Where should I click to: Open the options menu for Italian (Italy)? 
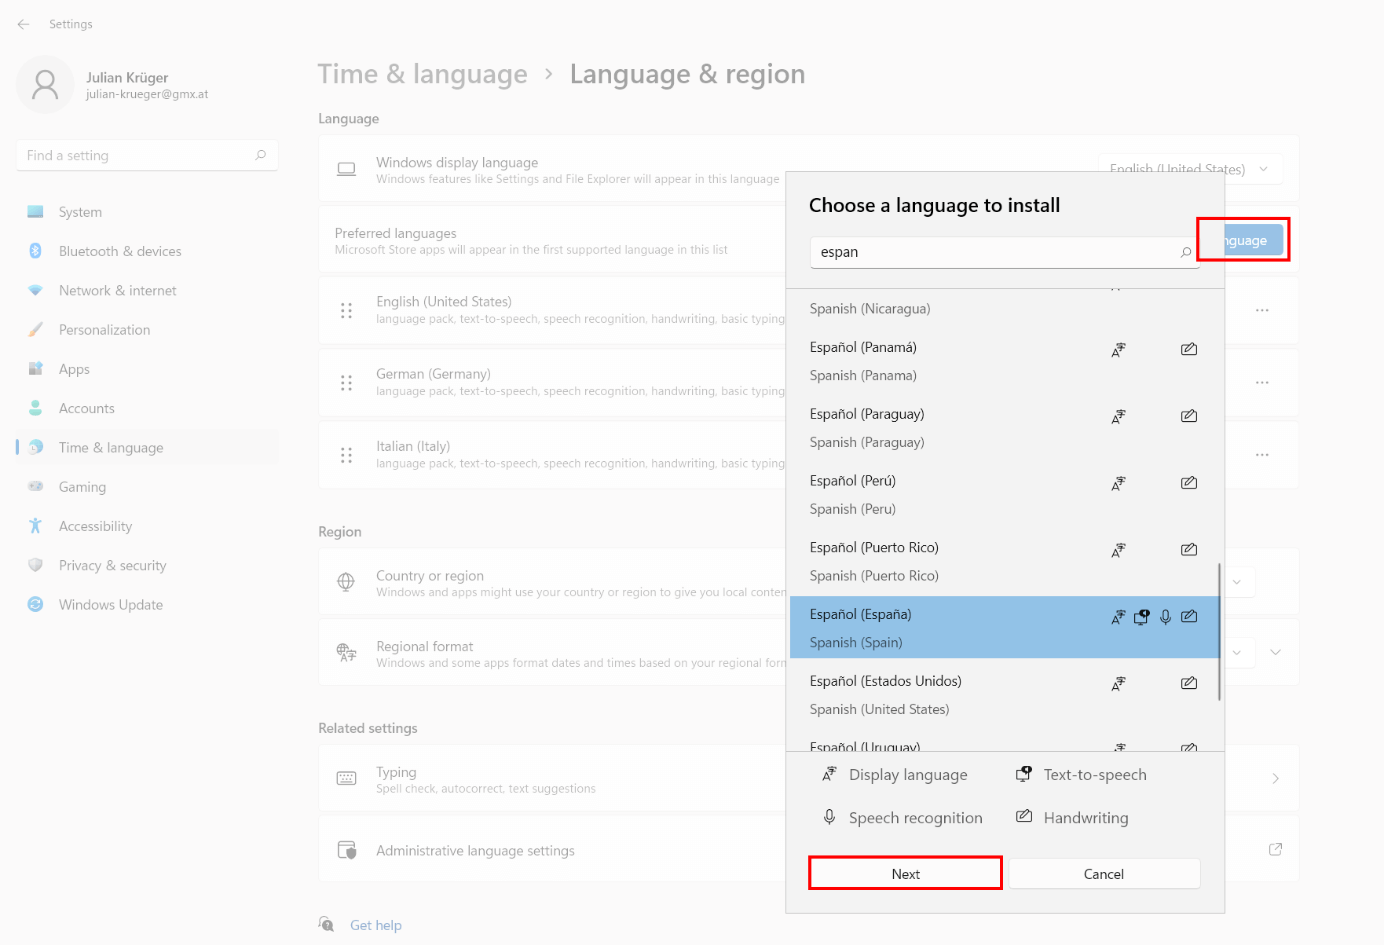(1261, 455)
